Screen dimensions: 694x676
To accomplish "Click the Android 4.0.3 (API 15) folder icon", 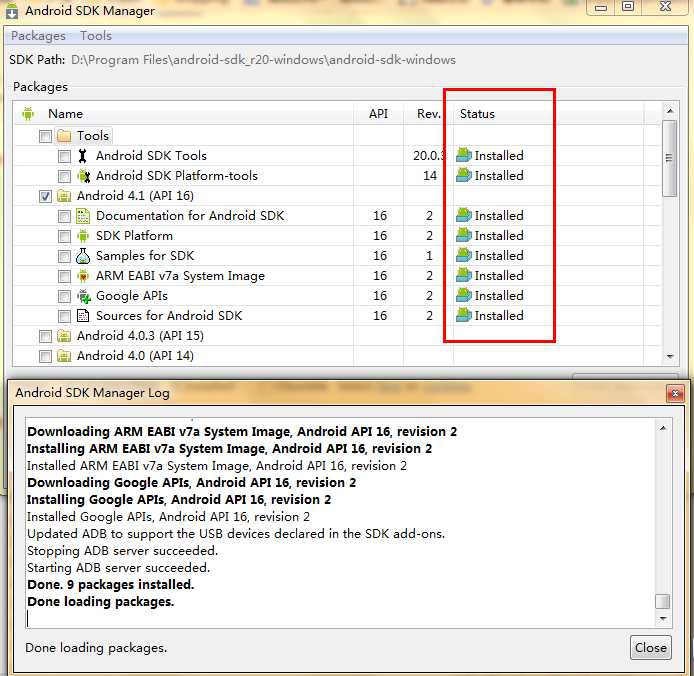I will click(64, 336).
